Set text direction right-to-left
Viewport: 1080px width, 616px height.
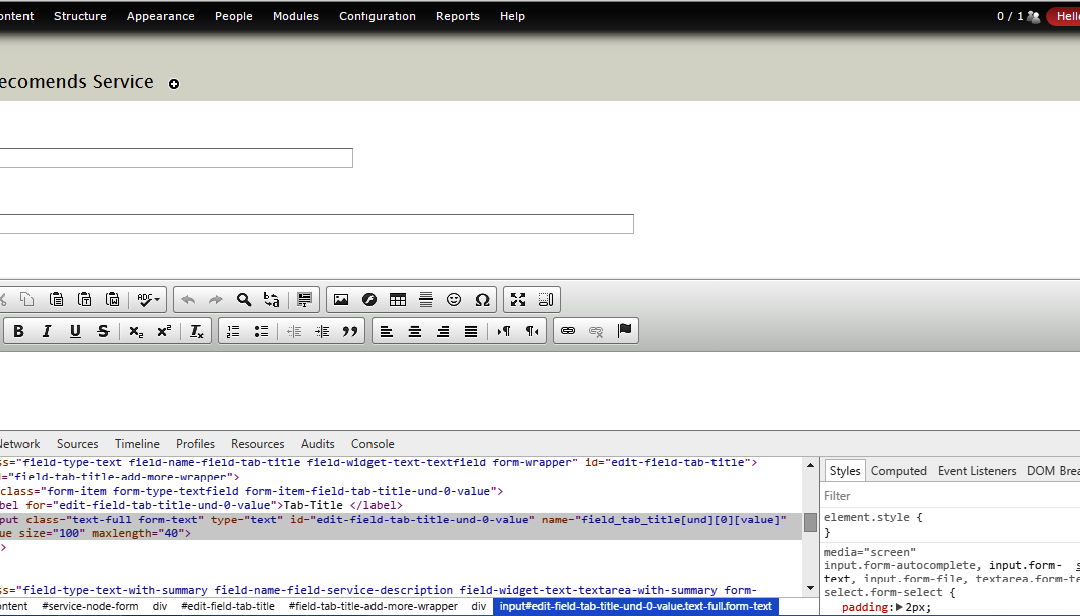532,331
